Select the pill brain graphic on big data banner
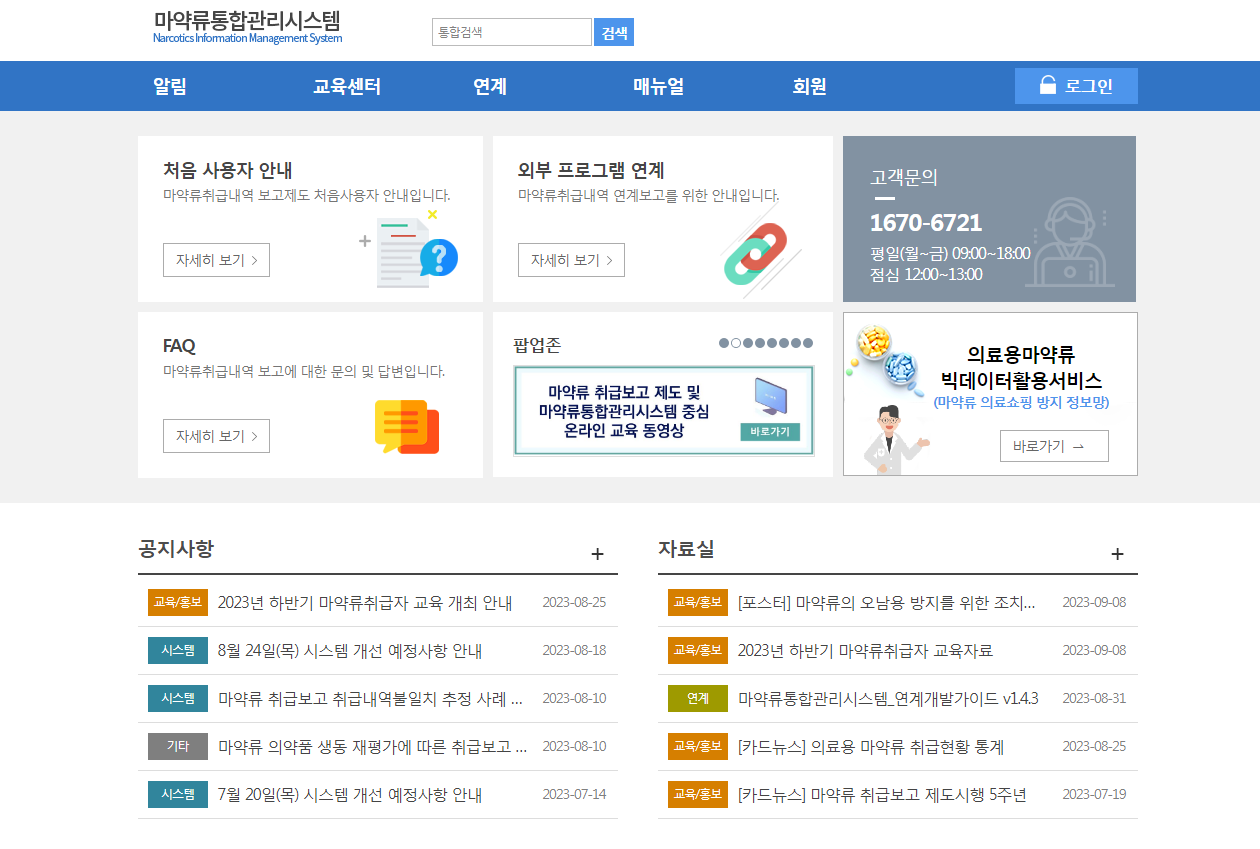The image size is (1260, 849). (x=886, y=354)
